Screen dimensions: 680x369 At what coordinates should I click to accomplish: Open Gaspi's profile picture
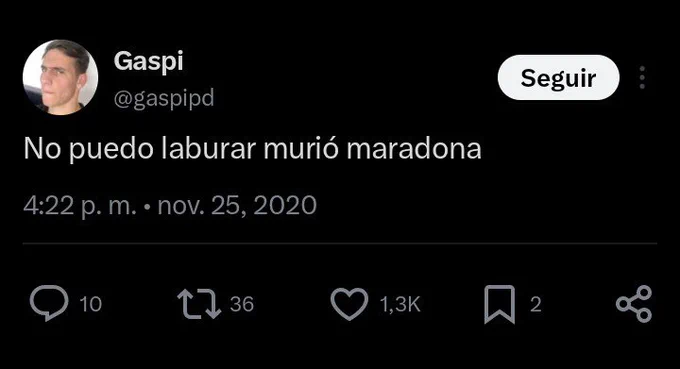point(60,77)
